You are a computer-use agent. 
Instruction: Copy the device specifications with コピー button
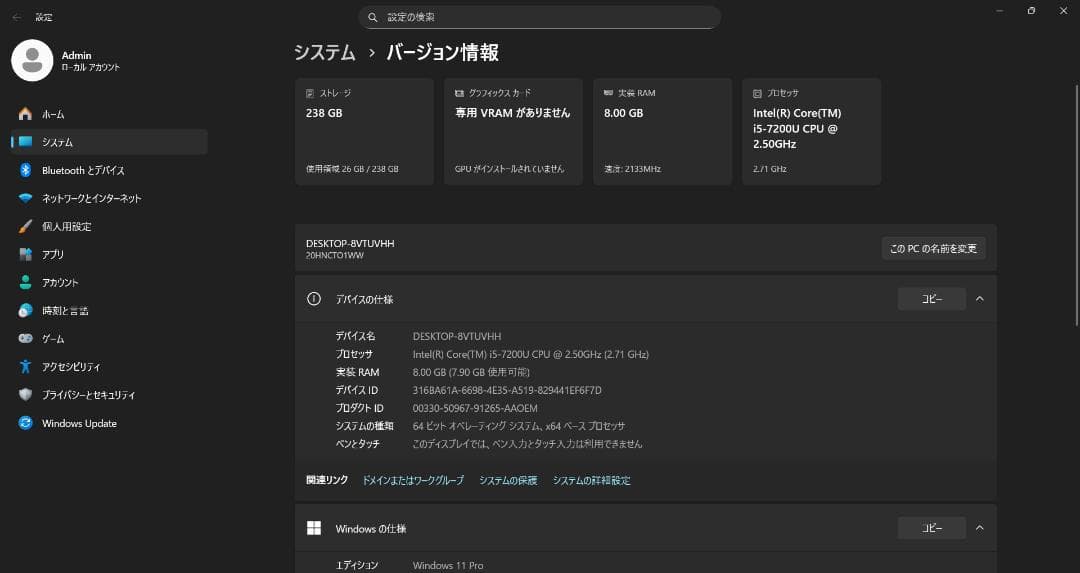click(931, 299)
